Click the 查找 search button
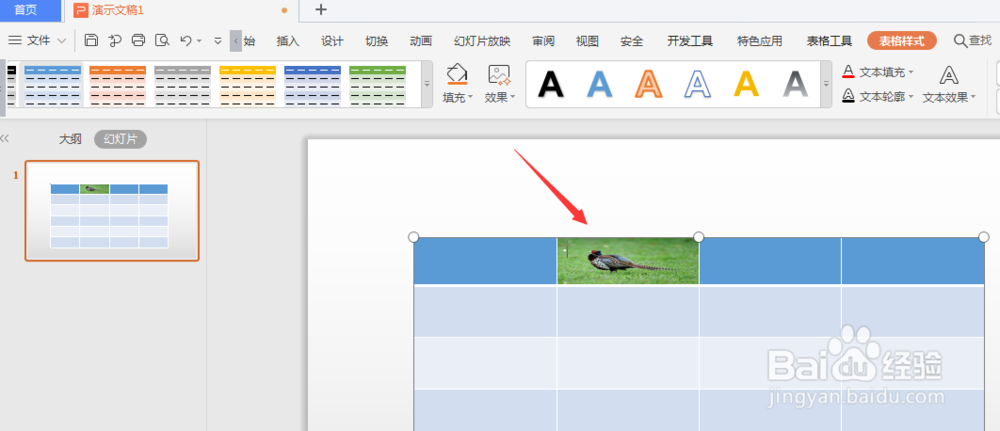 pyautogui.click(x=973, y=41)
